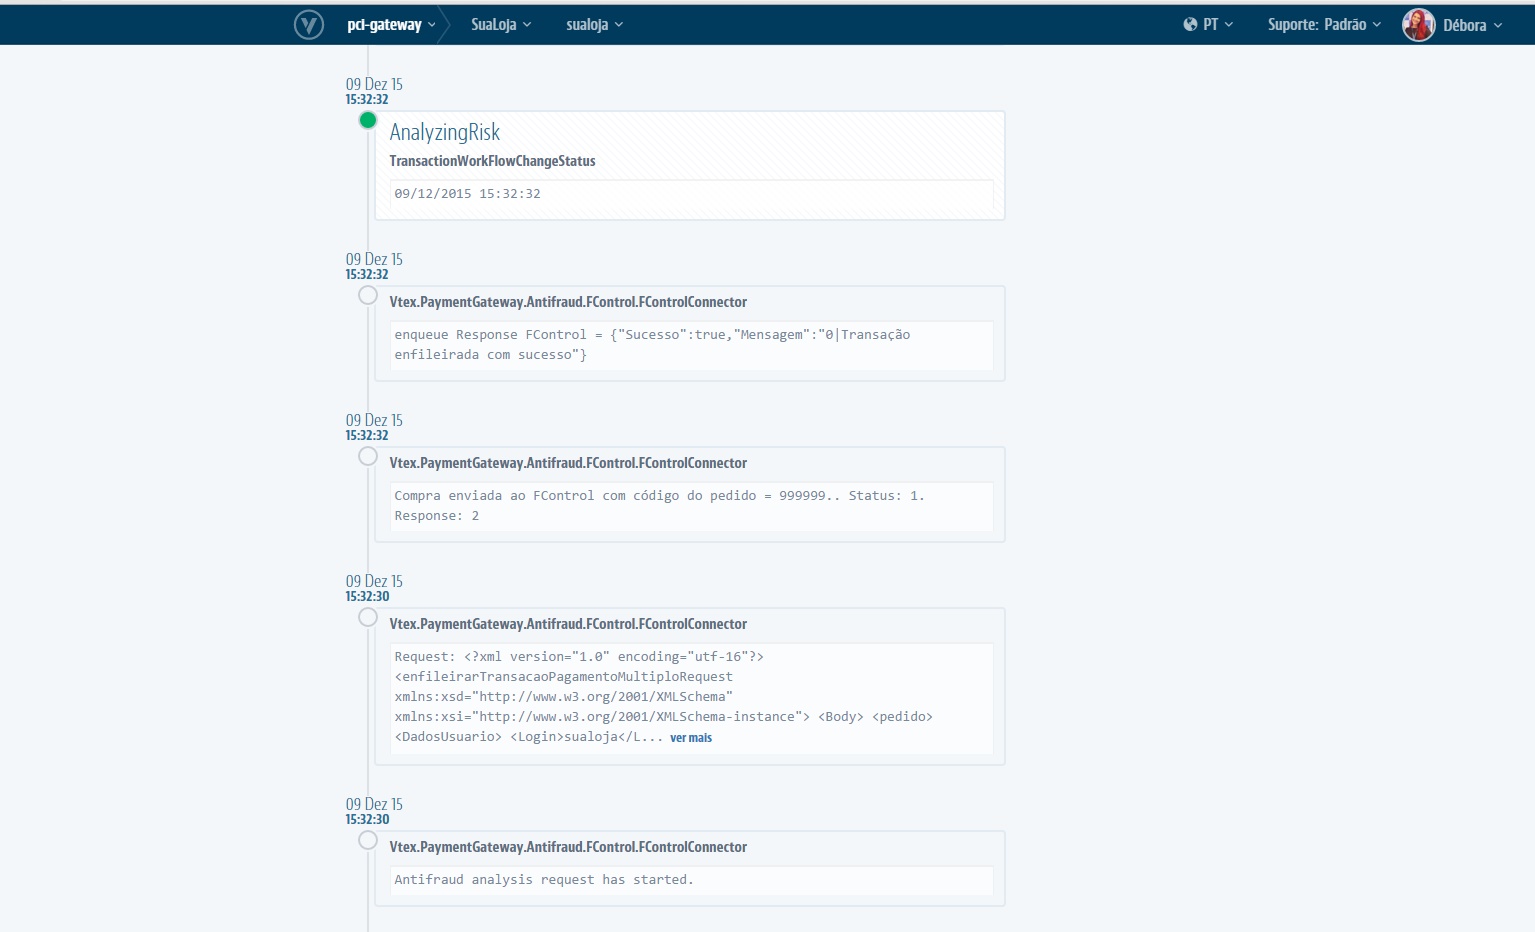This screenshot has width=1535, height=932.
Task: Select the AnalyzingRisk event title
Action: [445, 131]
